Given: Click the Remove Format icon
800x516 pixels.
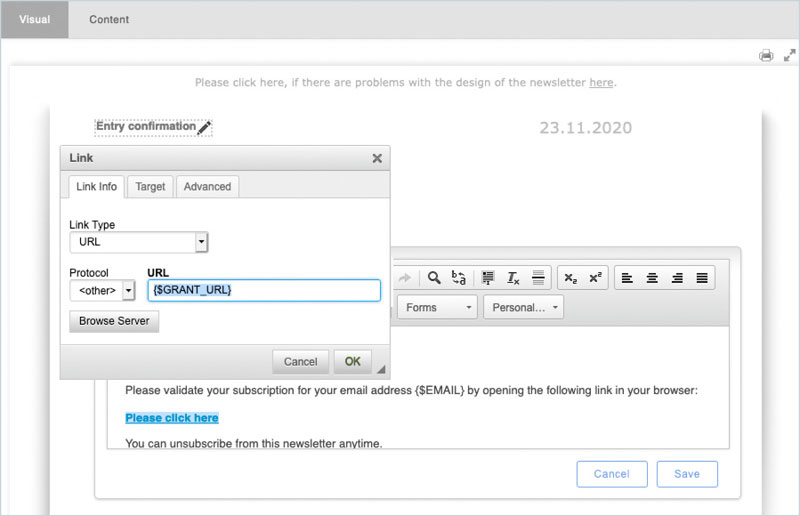Looking at the screenshot, I should 513,278.
